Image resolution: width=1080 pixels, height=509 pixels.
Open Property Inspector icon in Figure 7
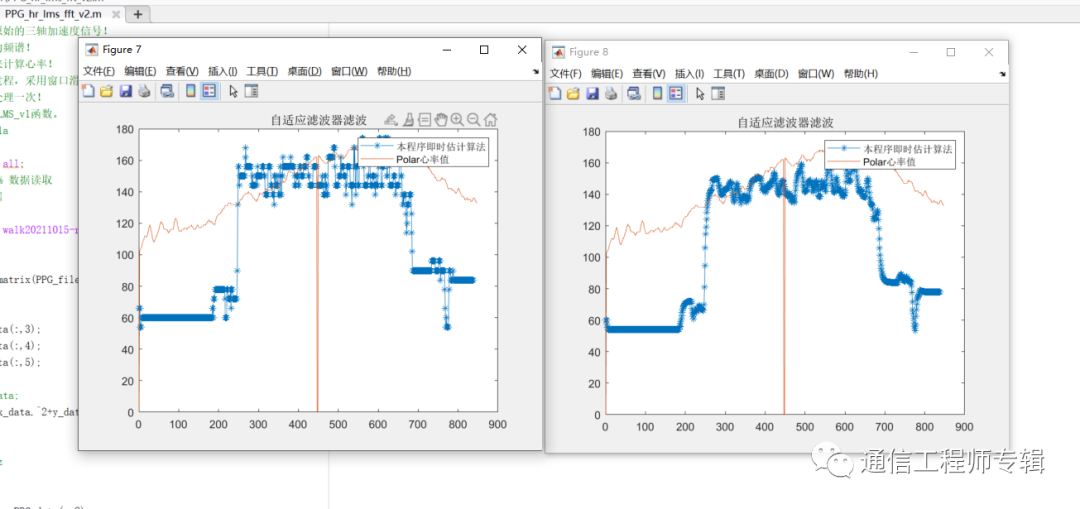point(251,91)
